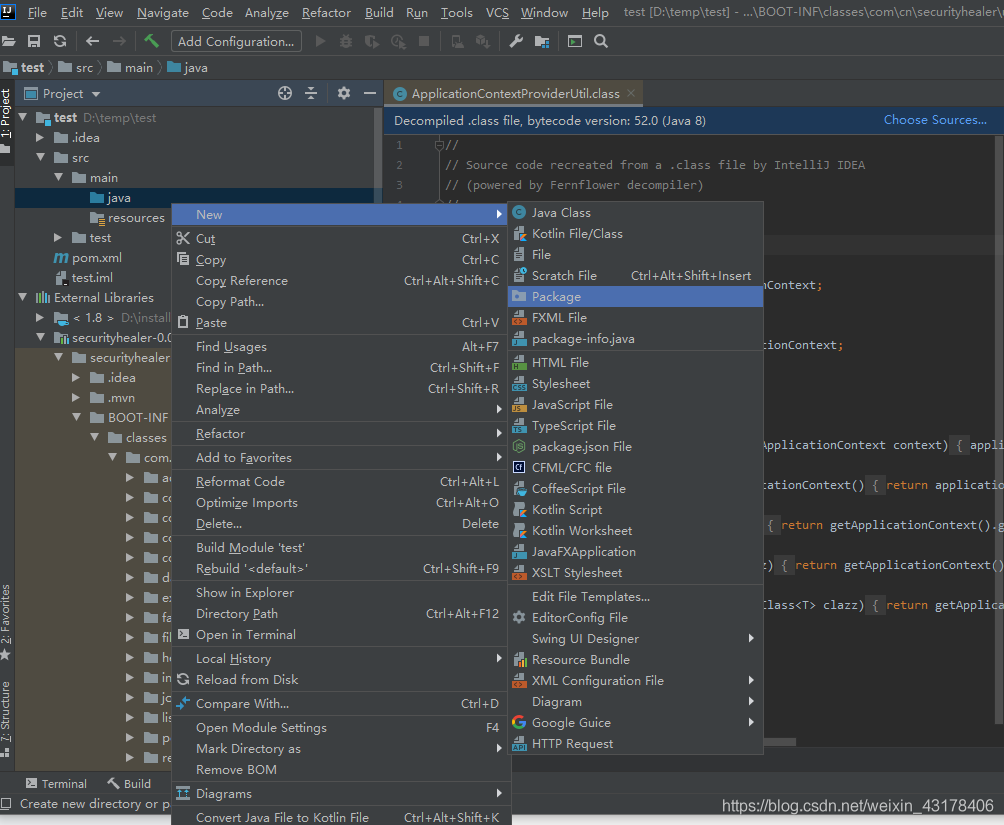This screenshot has width=1004, height=825.
Task: Open the VCS menu in menu bar
Action: pyautogui.click(x=498, y=13)
